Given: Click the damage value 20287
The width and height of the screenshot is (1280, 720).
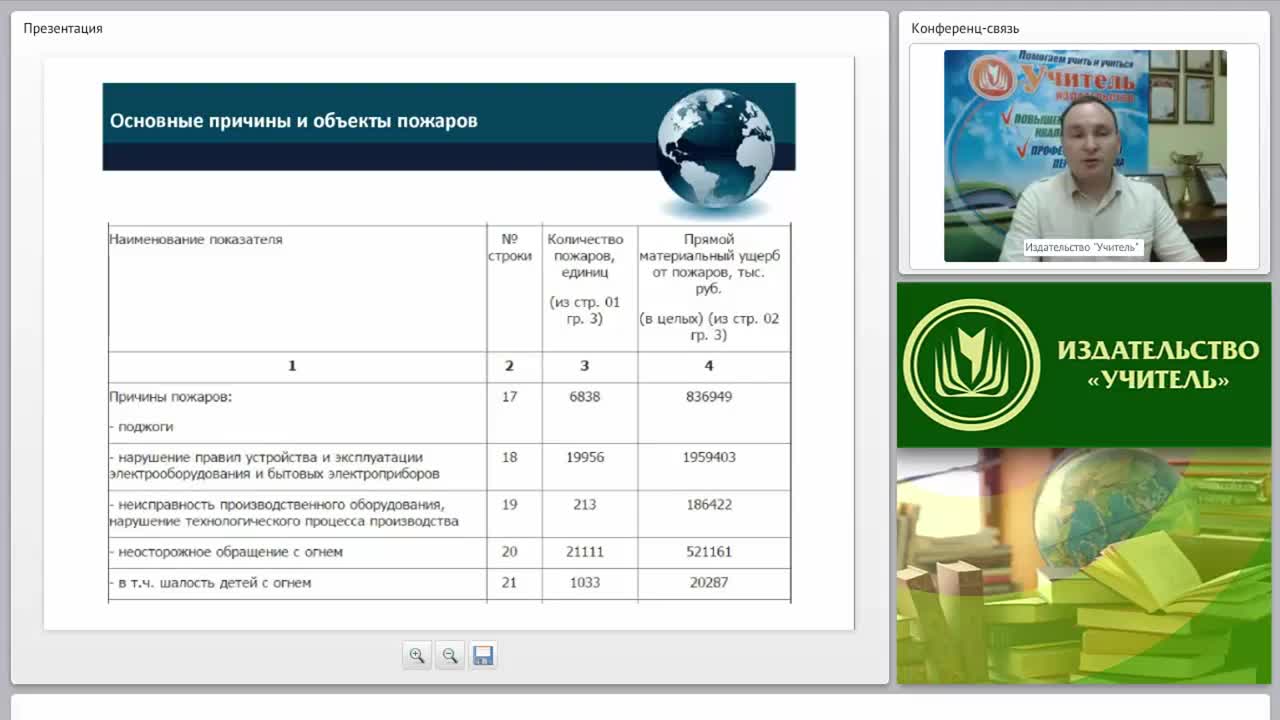Looking at the screenshot, I should click(x=709, y=583).
